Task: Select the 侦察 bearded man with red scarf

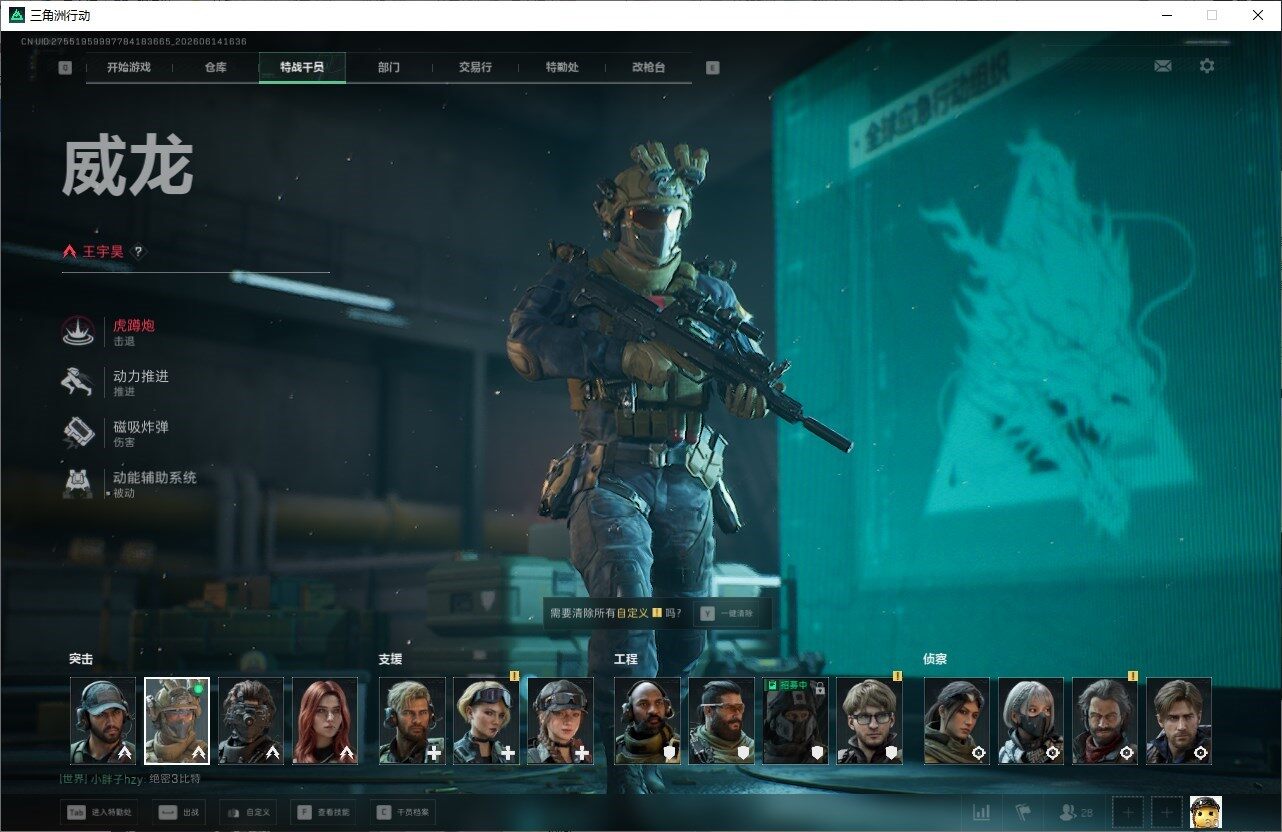Action: 1104,721
